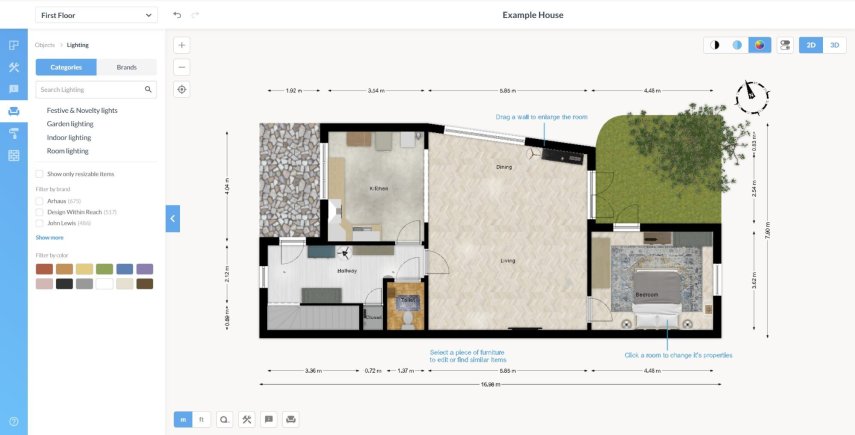Screen dimensions: 855x435
Task: Select the Living room label
Action: pos(508,261)
